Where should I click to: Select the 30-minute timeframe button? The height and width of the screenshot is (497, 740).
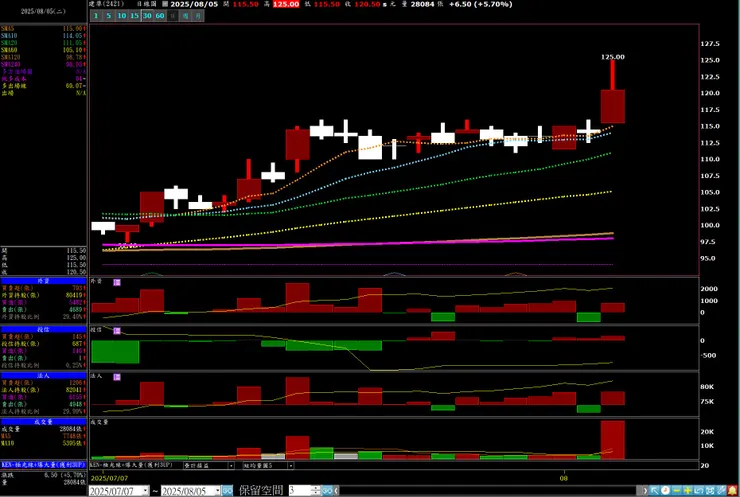point(147,16)
